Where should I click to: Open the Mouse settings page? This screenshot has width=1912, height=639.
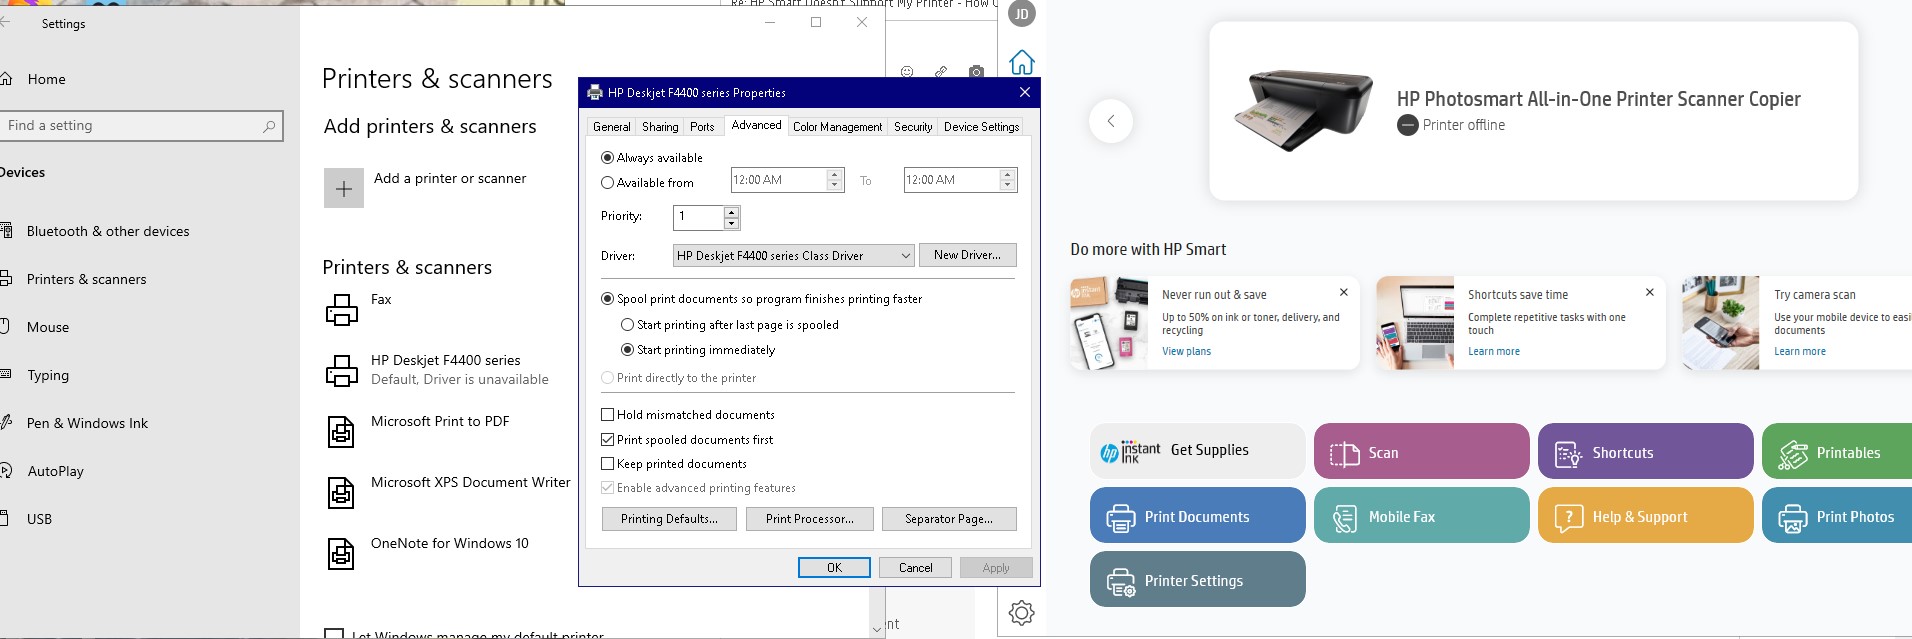click(48, 327)
